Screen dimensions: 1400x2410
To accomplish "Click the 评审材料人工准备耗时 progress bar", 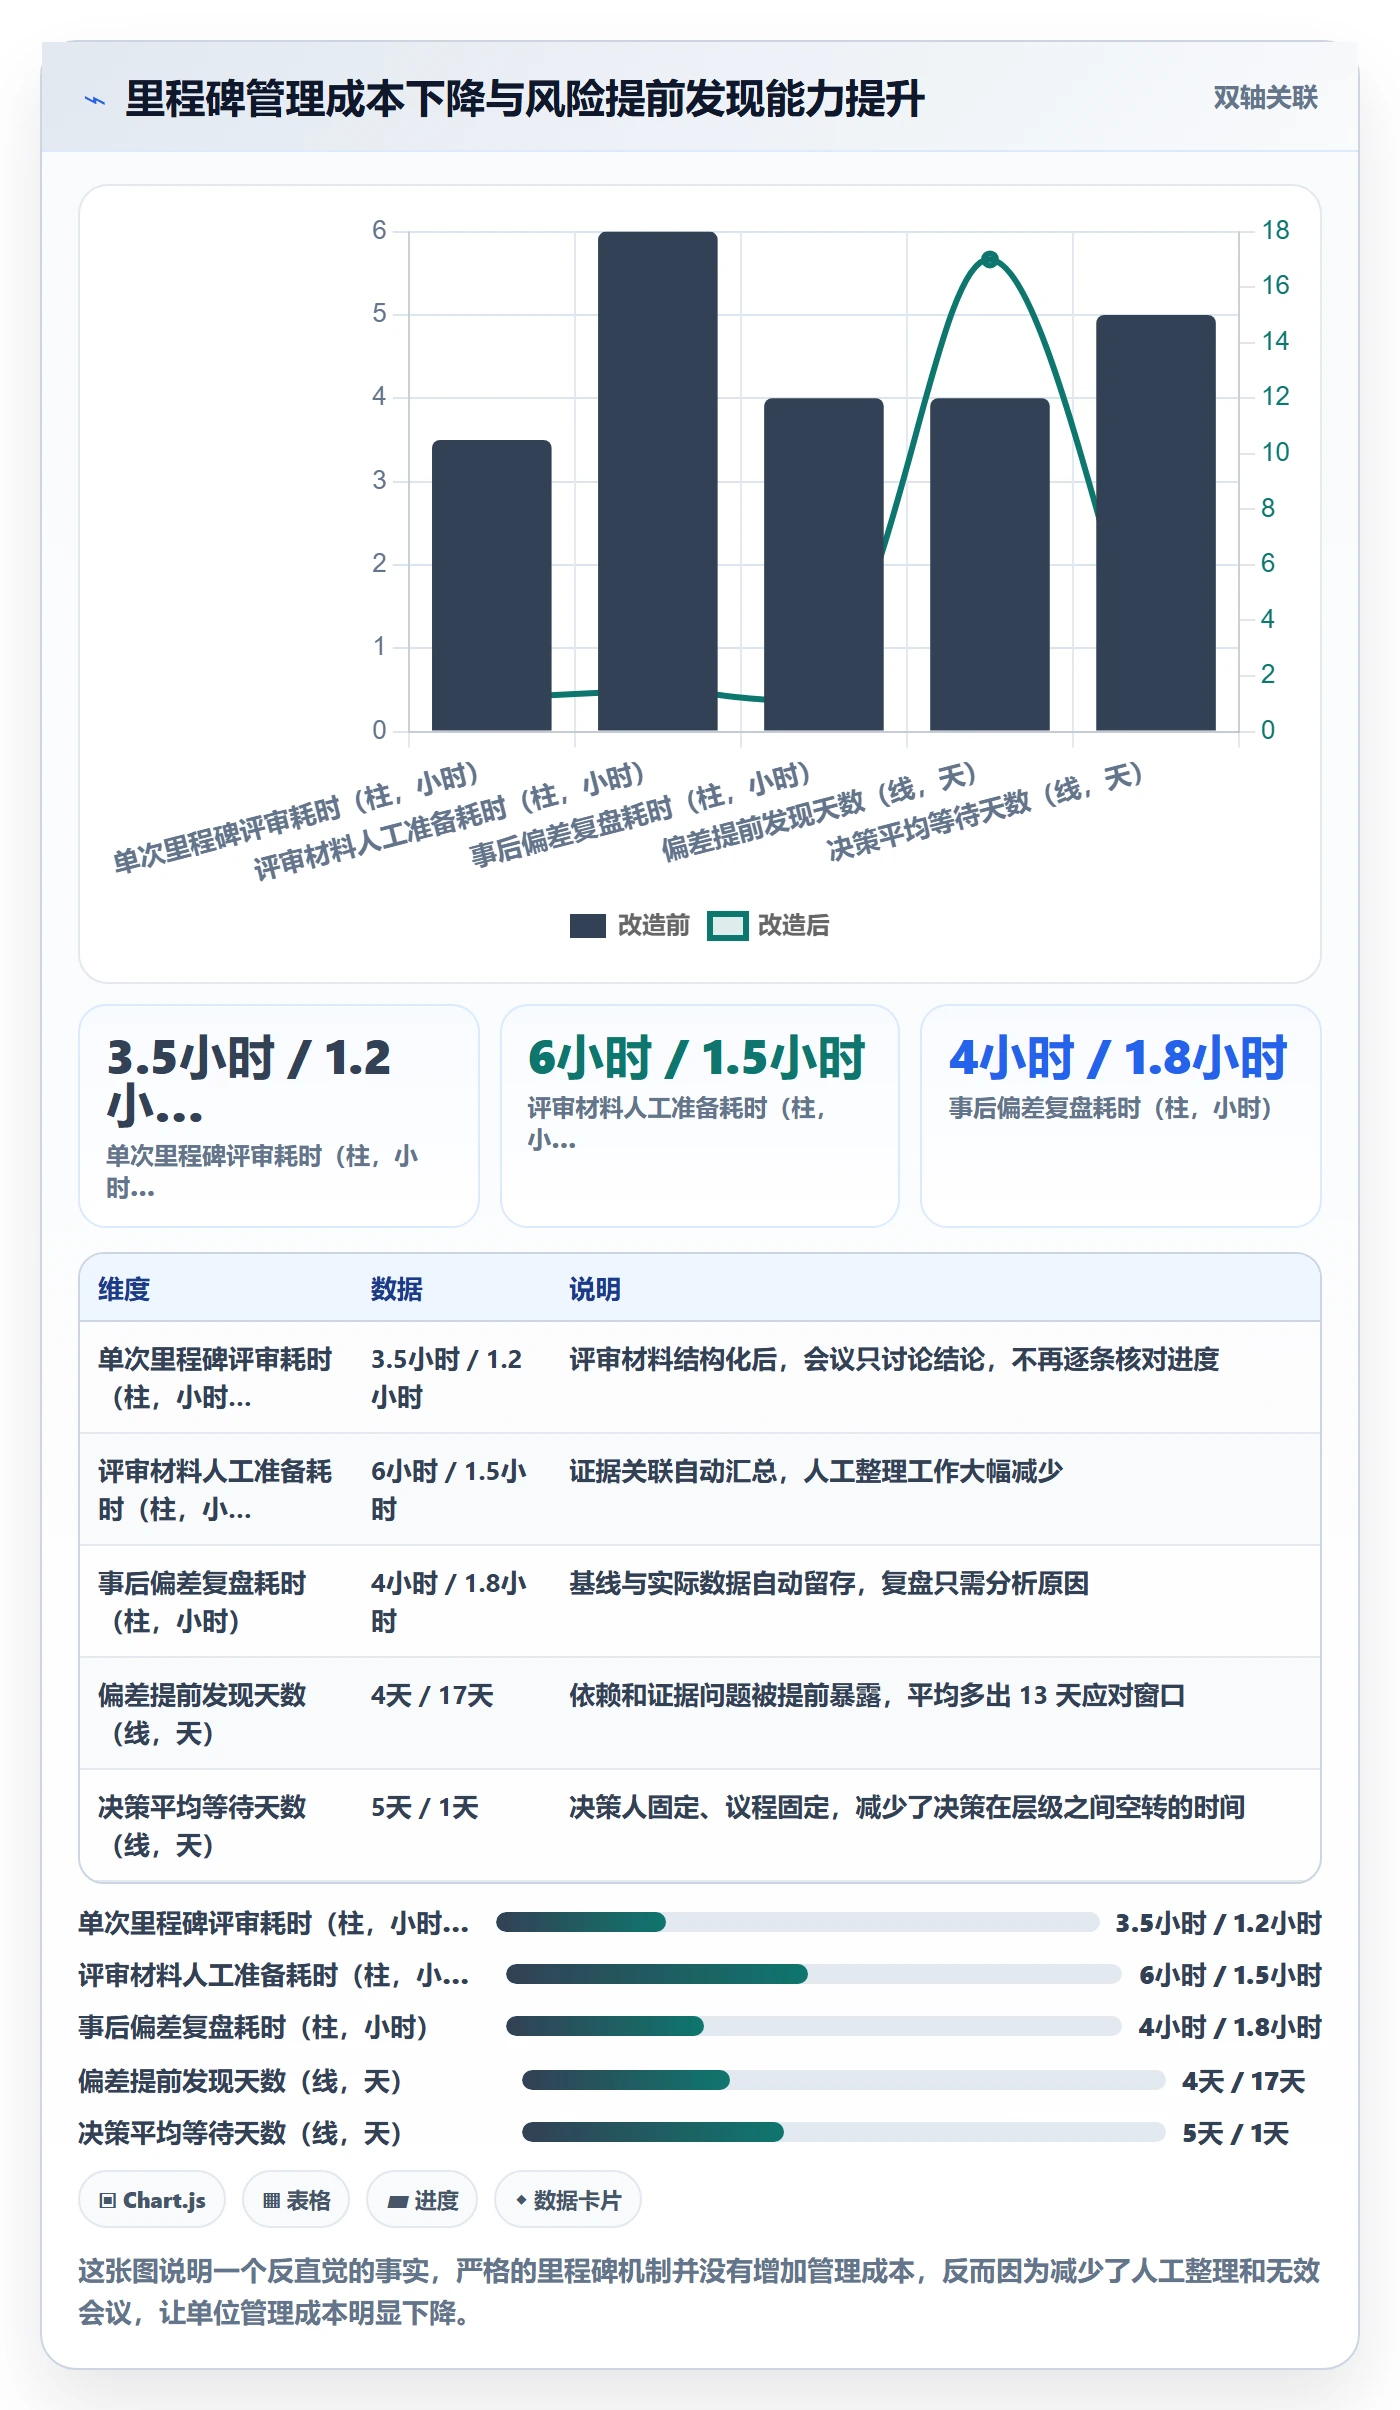I will (813, 1974).
